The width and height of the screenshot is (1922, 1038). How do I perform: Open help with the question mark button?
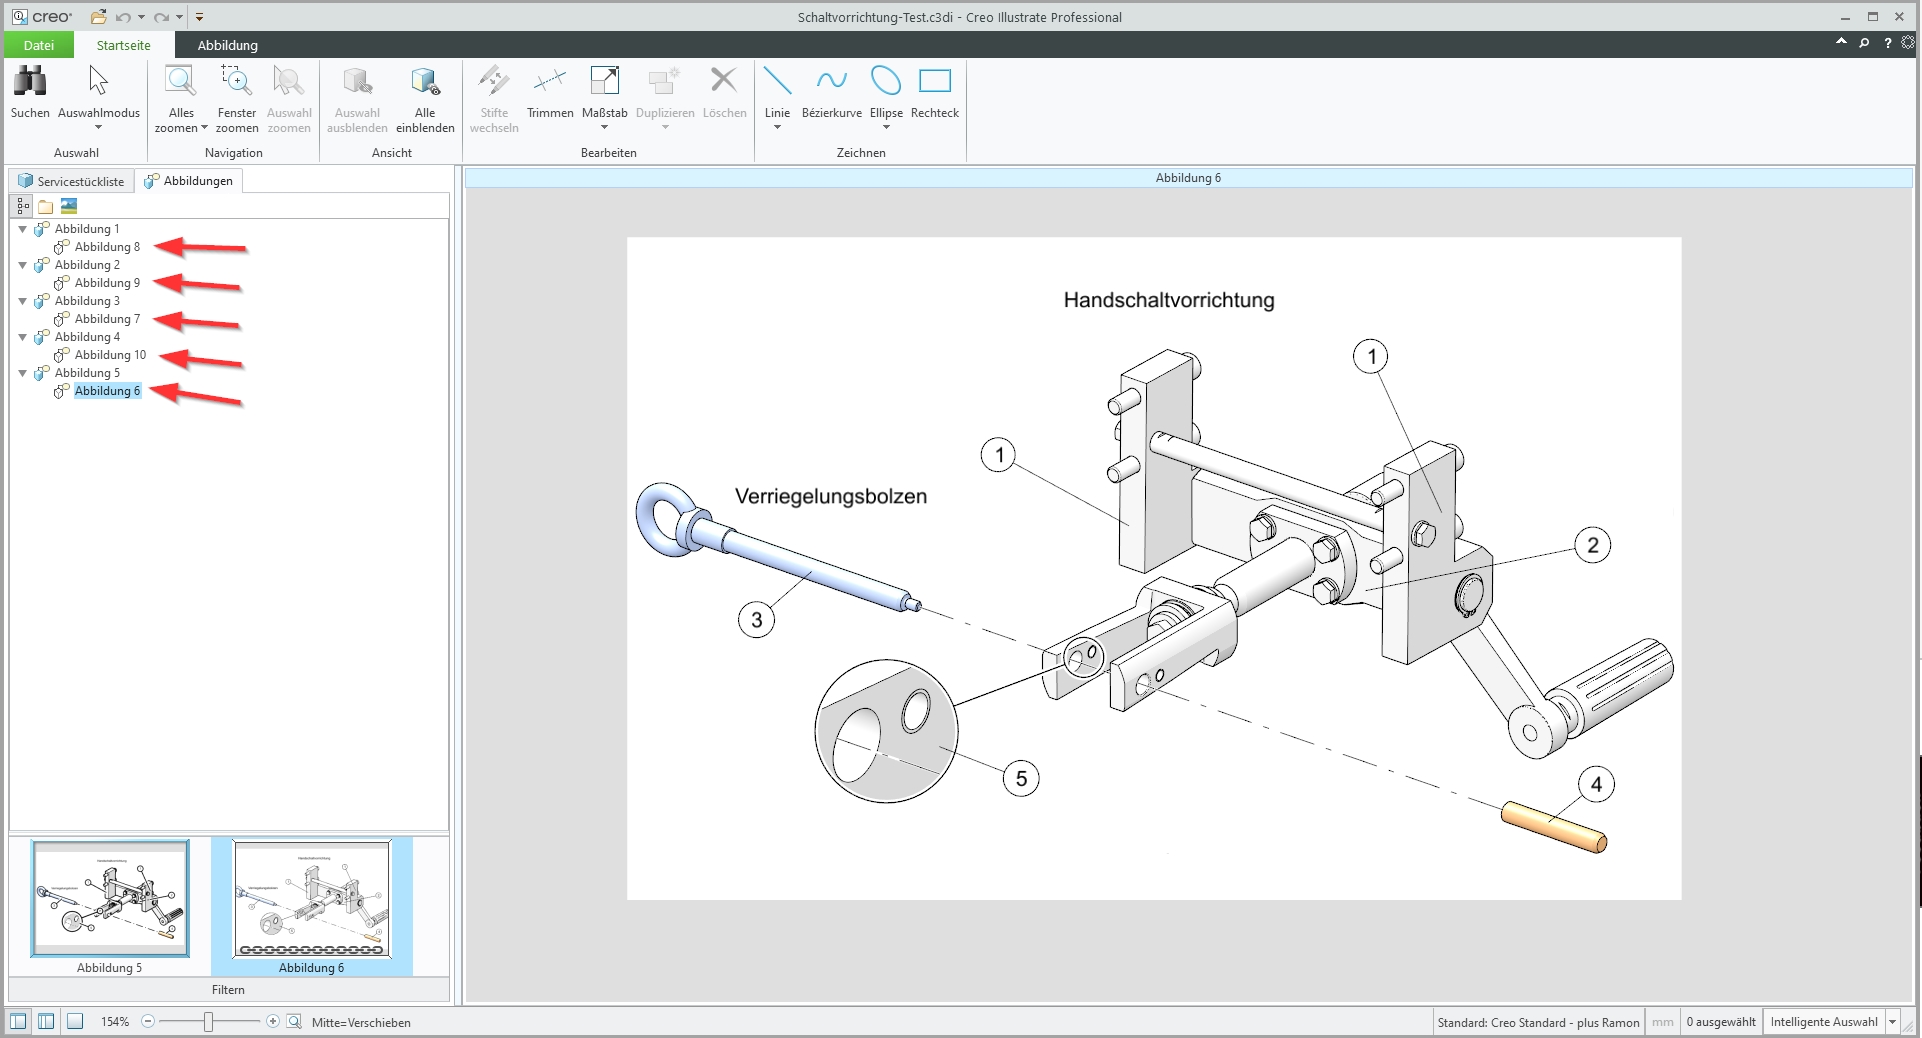point(1888,44)
